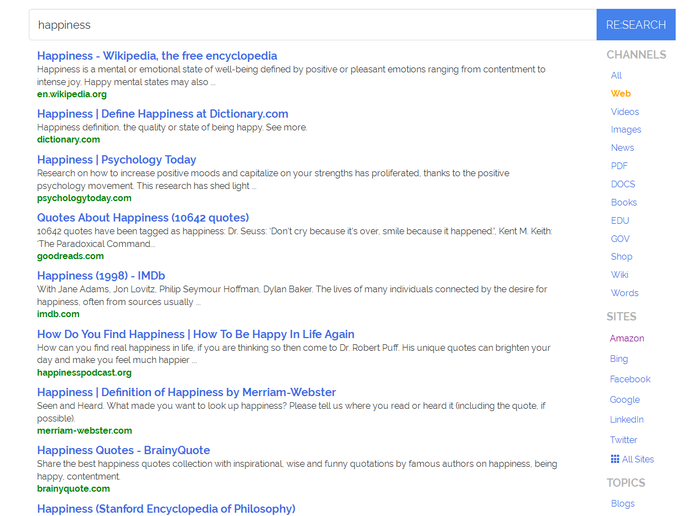Image resolution: width=700 pixels, height=516 pixels.
Task: Switch to the Images channel
Action: pyautogui.click(x=626, y=129)
